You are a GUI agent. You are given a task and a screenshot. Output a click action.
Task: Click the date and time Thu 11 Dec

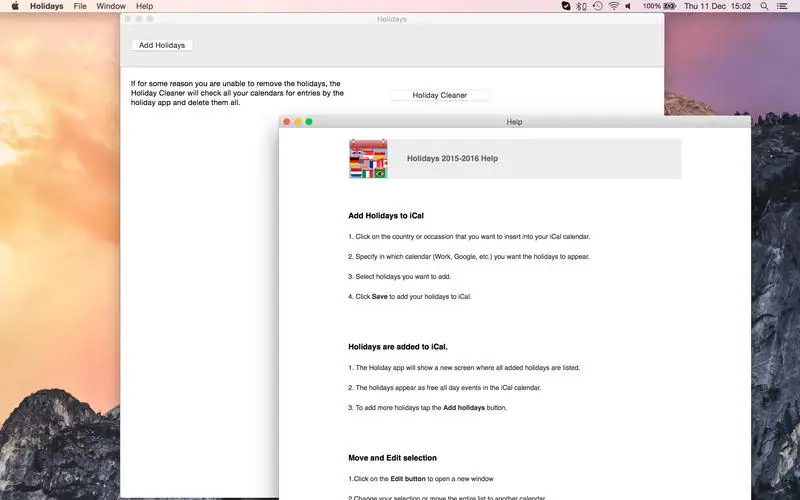pyautogui.click(x=717, y=6)
